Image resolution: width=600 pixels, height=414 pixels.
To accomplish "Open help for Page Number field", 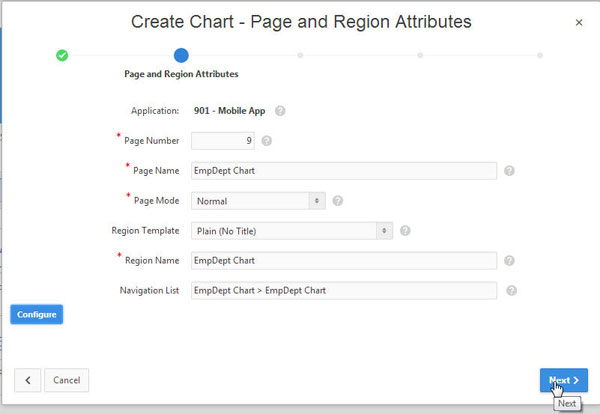I will pyautogui.click(x=266, y=141).
